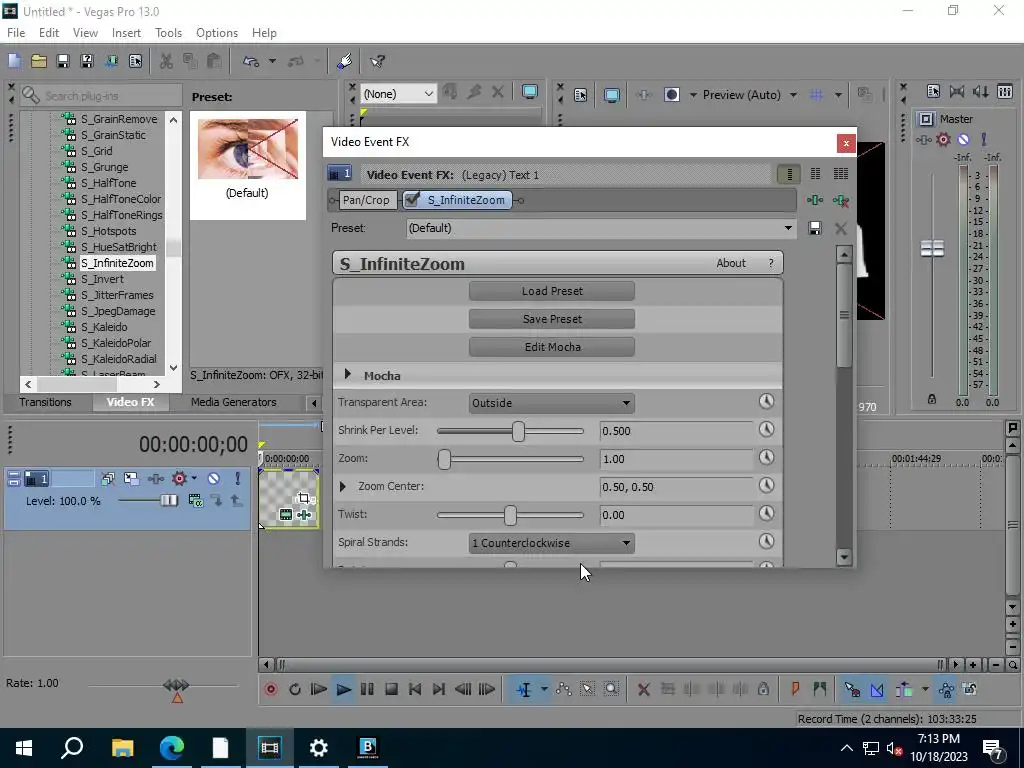This screenshot has height=768, width=1024.
Task: Click the New project icon
Action: click(14, 61)
